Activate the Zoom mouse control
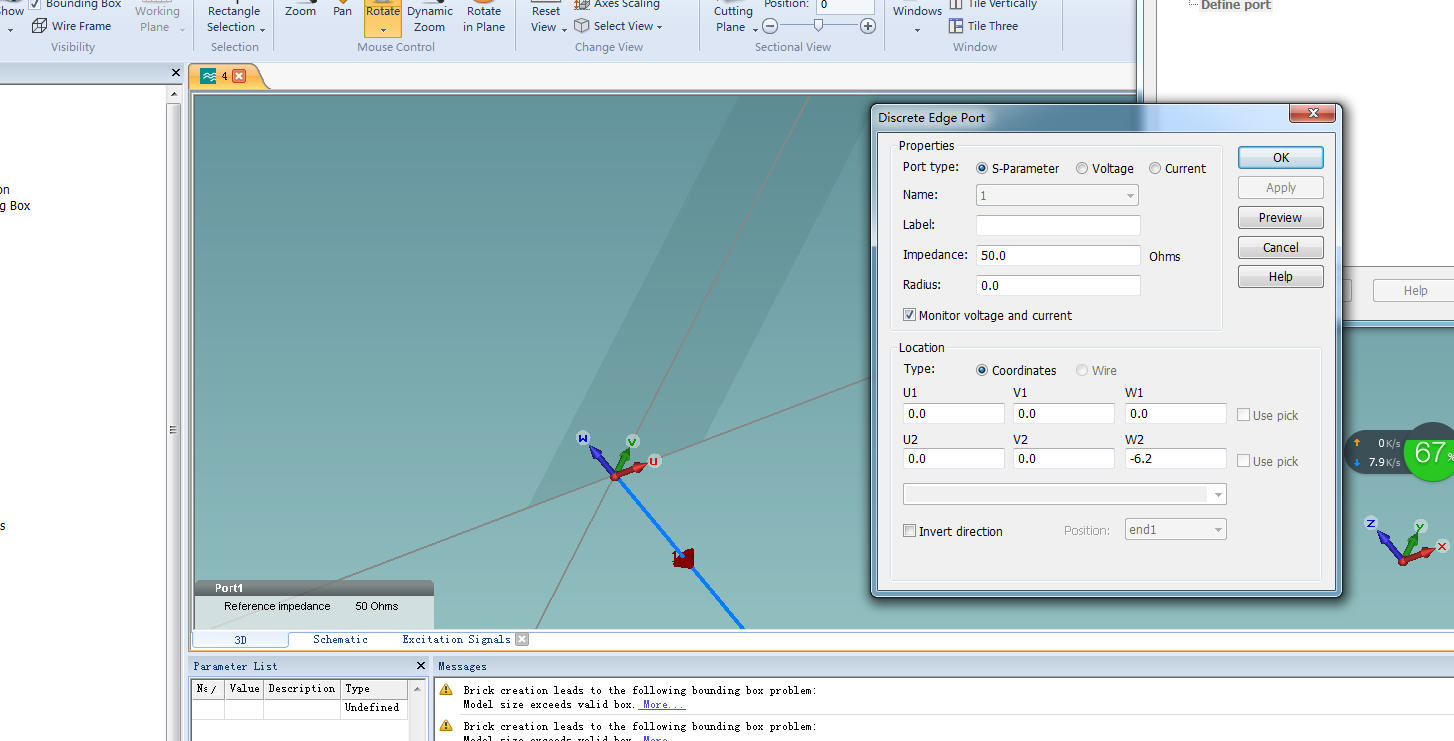This screenshot has width=1454, height=741. coord(300,10)
